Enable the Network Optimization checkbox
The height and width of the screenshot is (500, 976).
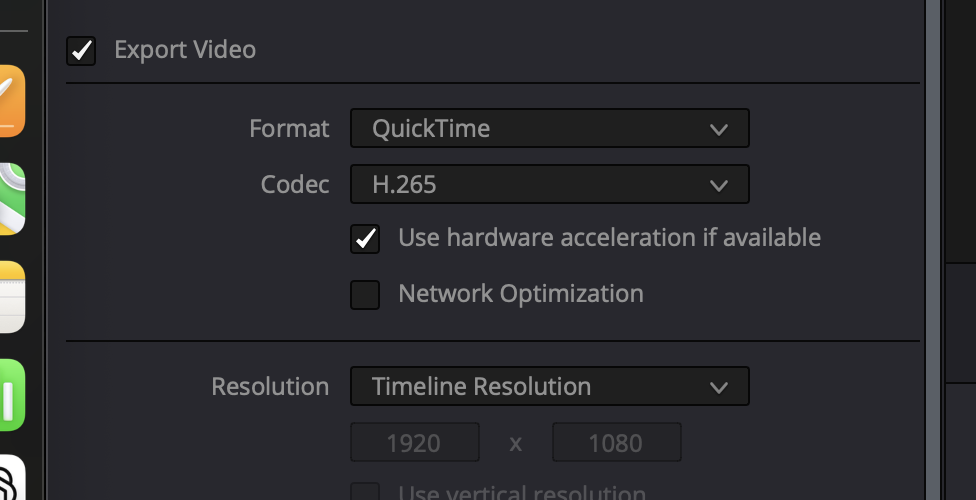(x=365, y=295)
